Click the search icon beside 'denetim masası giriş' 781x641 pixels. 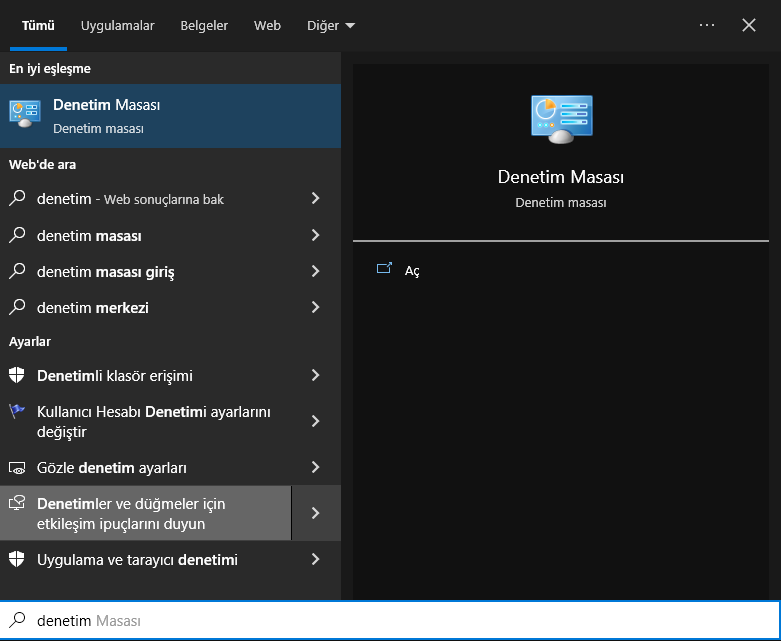(x=17, y=271)
